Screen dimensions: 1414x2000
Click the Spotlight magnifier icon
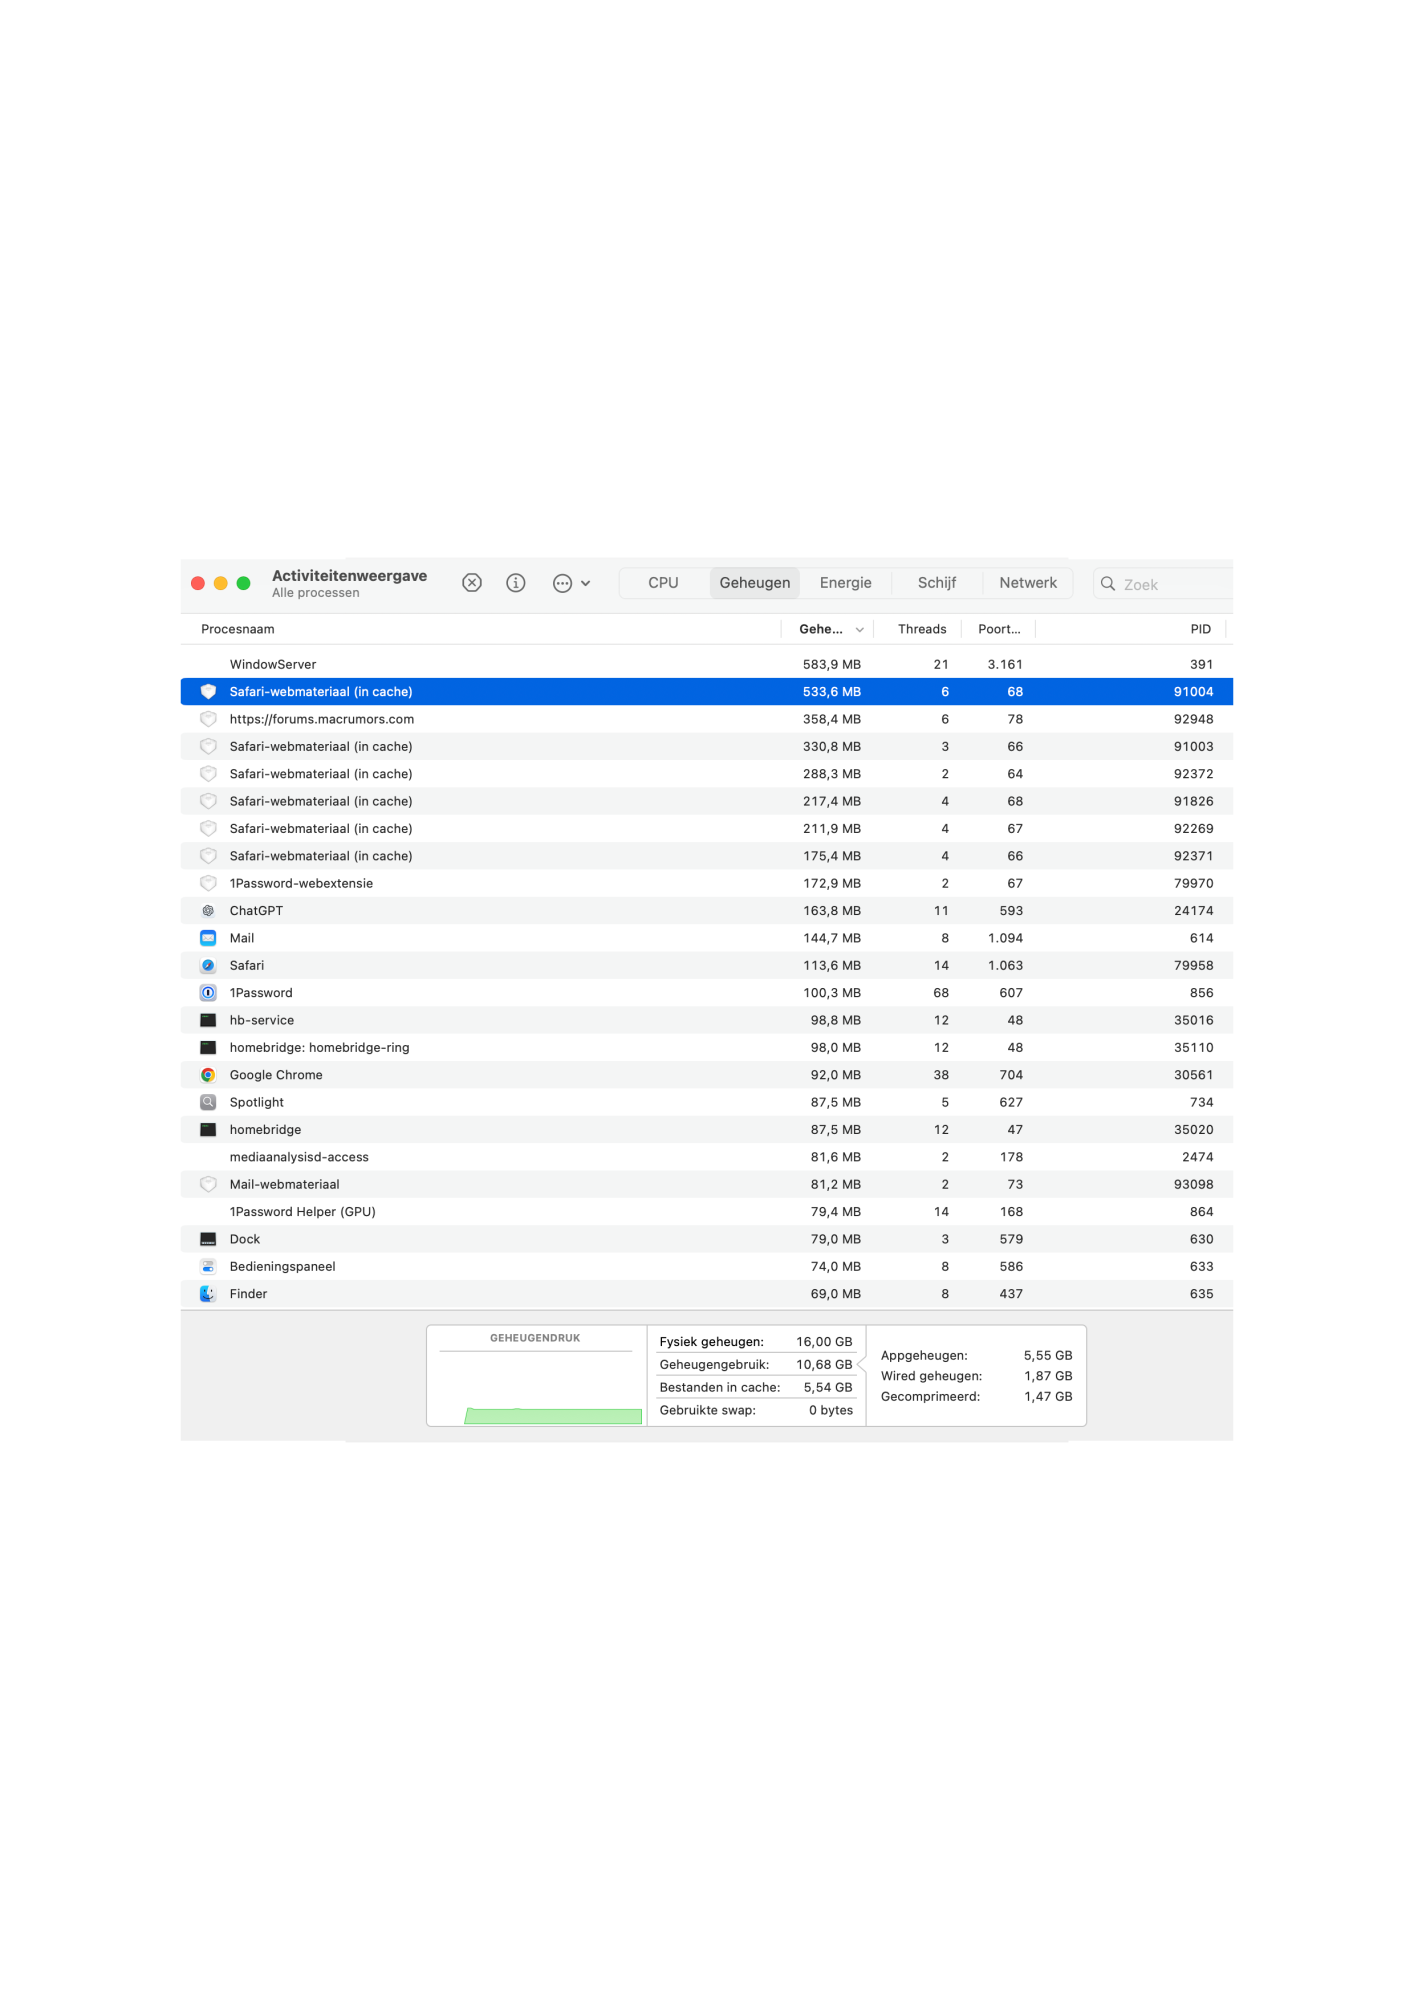(208, 1102)
